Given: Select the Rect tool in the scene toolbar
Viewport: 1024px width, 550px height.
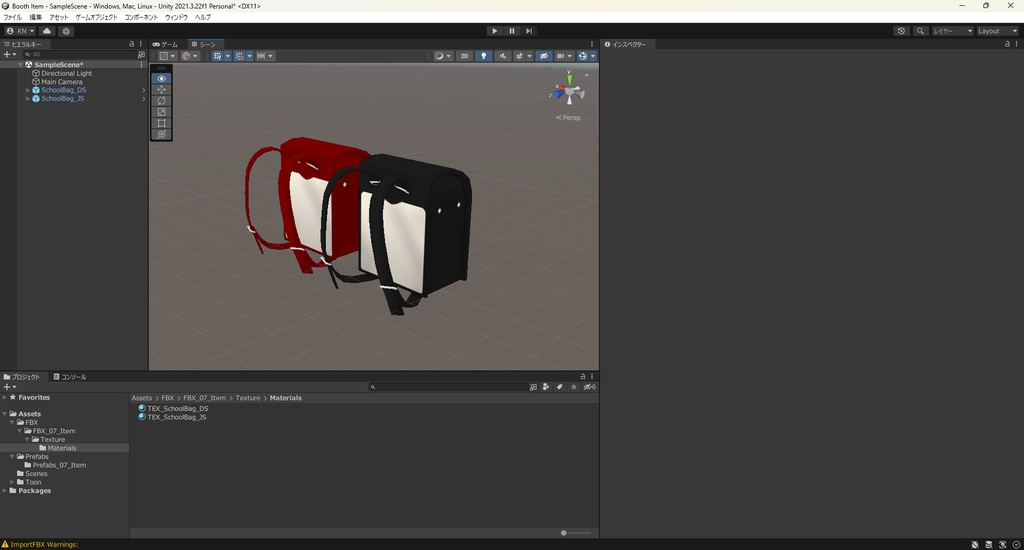Looking at the screenshot, I should tap(162, 123).
